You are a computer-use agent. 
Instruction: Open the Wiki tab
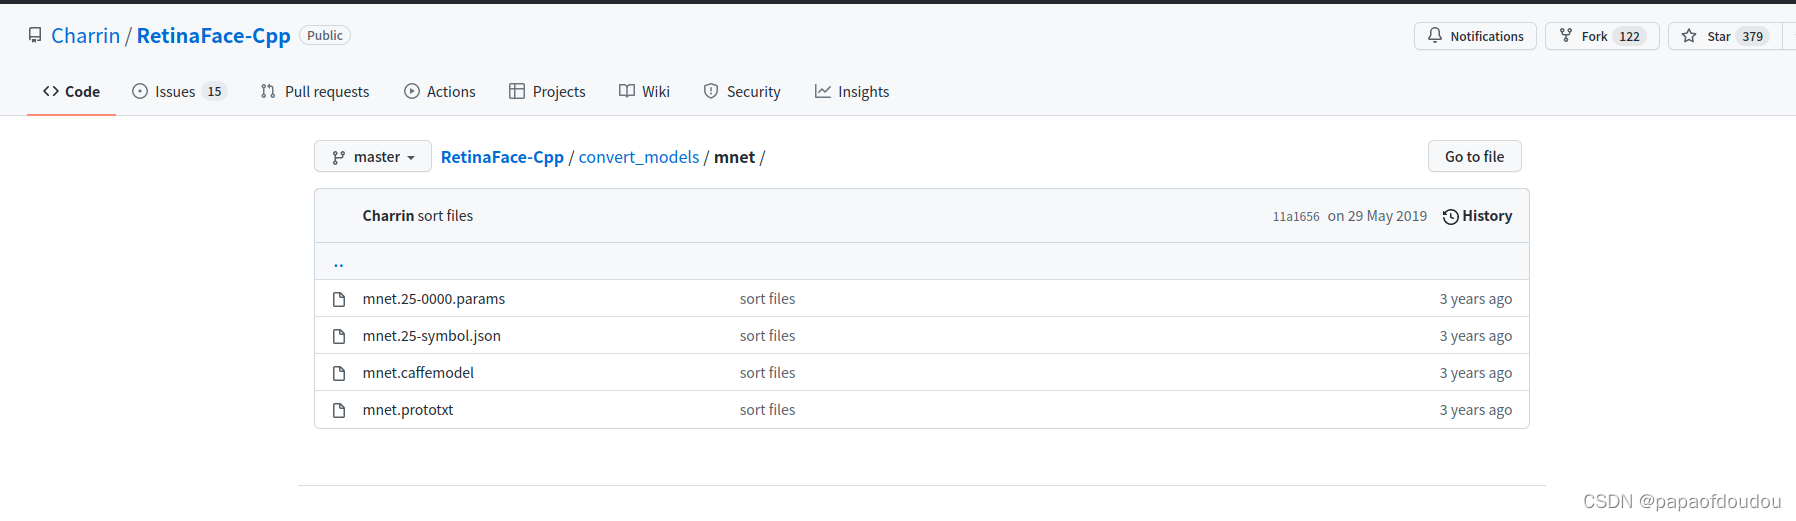tap(644, 91)
